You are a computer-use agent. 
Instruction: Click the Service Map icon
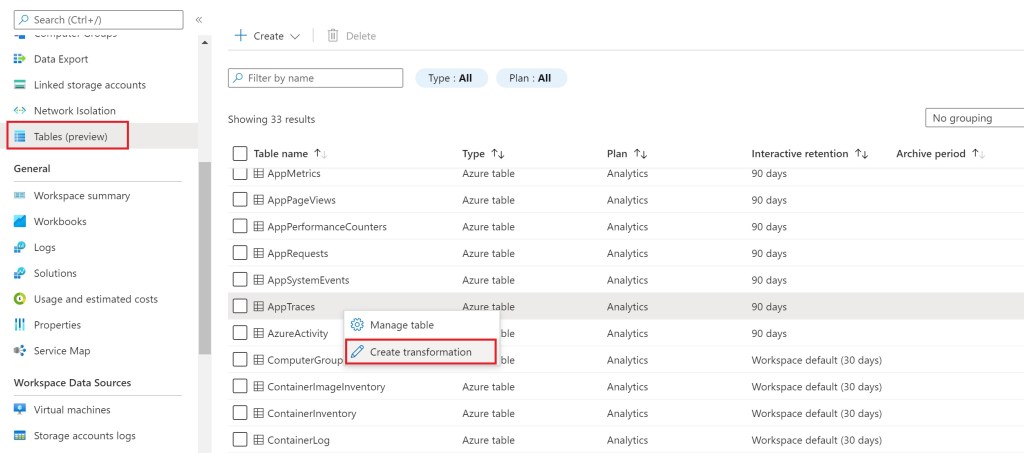pyautogui.click(x=20, y=351)
